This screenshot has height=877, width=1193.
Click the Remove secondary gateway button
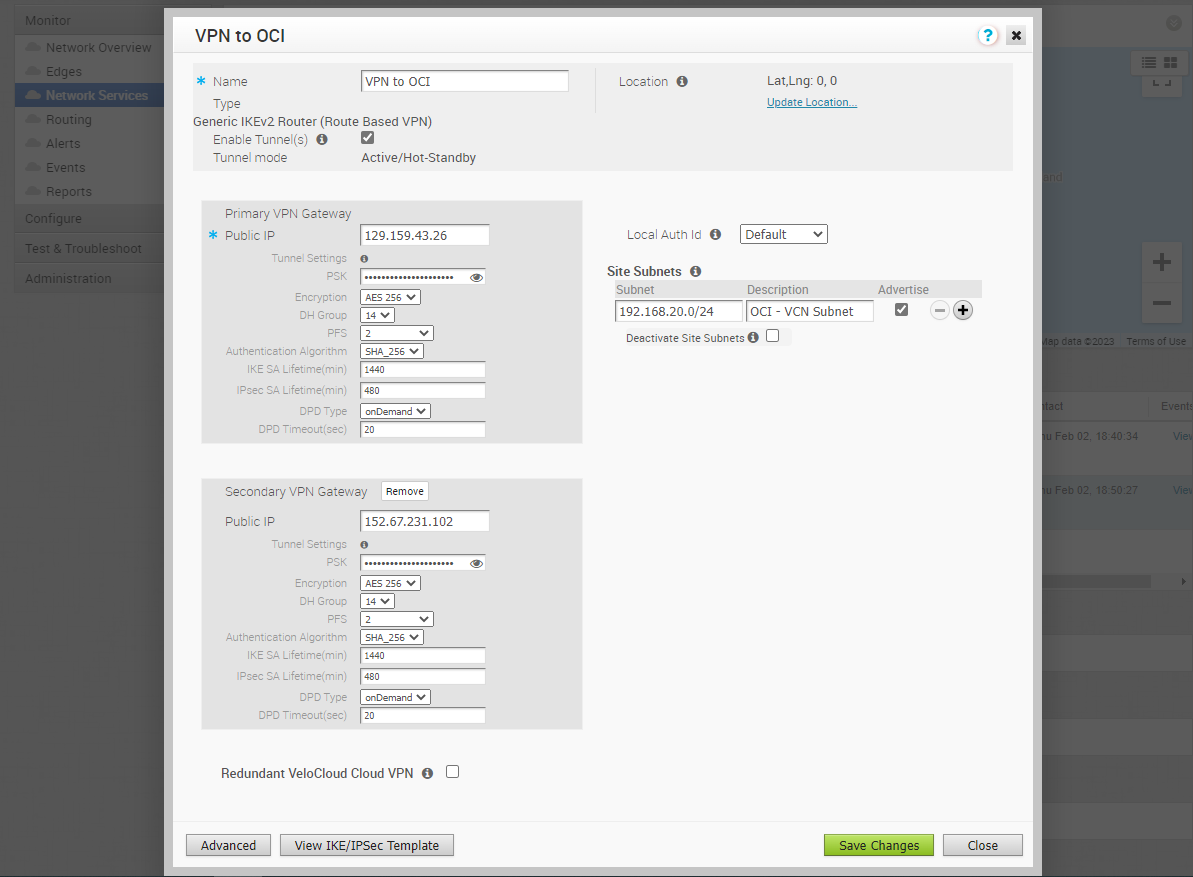coord(405,491)
